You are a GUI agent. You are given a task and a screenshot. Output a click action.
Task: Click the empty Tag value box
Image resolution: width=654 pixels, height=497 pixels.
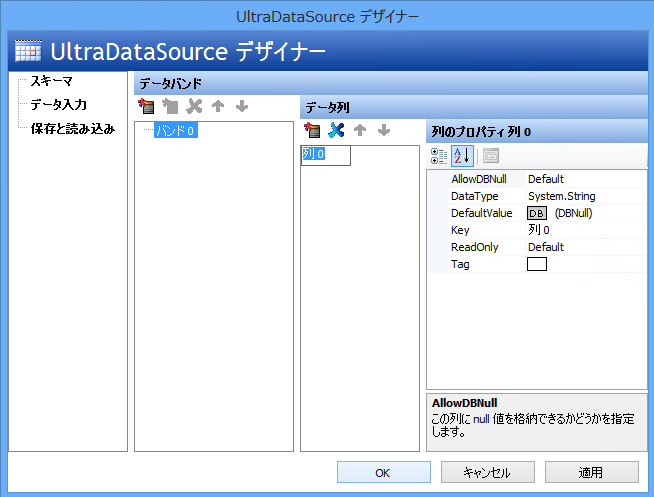point(537,264)
